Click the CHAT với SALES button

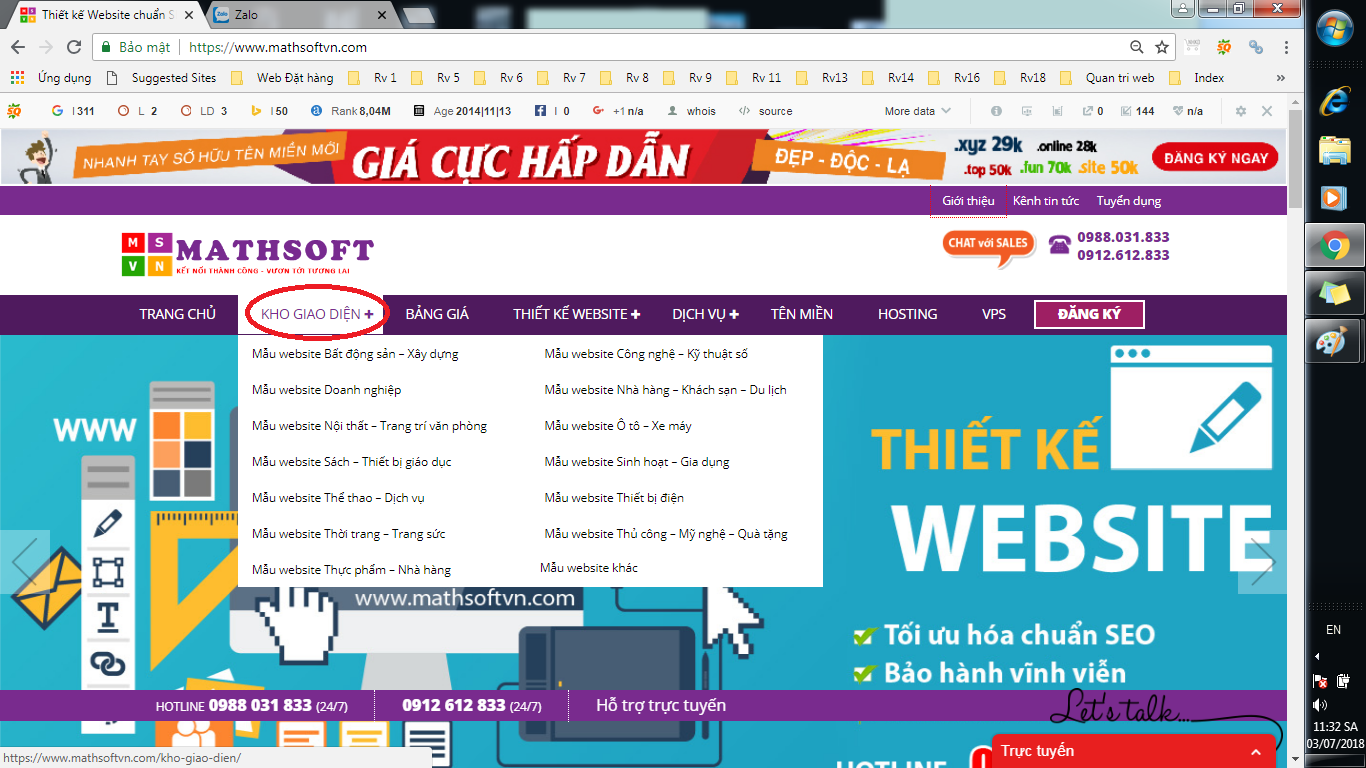[988, 247]
